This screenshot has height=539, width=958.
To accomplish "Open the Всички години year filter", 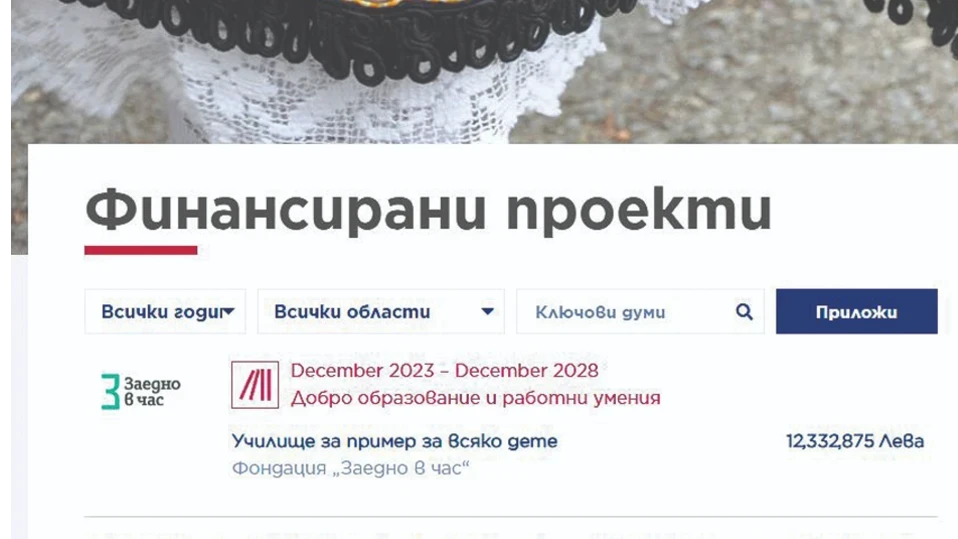I will (165, 312).
